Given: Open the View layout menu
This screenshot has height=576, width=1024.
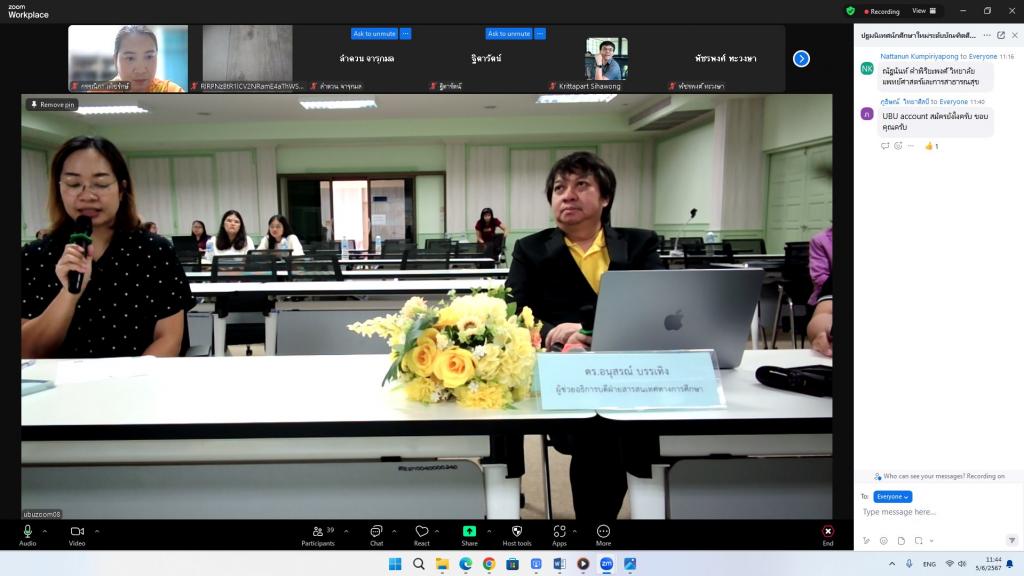Looking at the screenshot, I should (x=924, y=11).
